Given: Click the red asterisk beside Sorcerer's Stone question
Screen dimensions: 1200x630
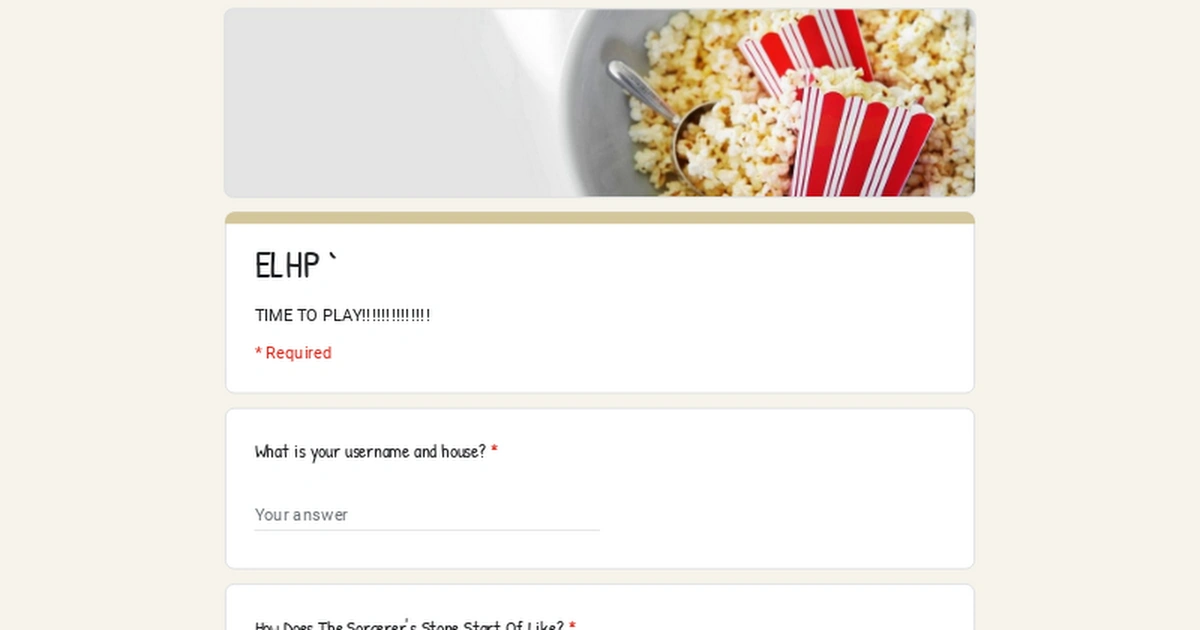Looking at the screenshot, I should pyautogui.click(x=572, y=626).
